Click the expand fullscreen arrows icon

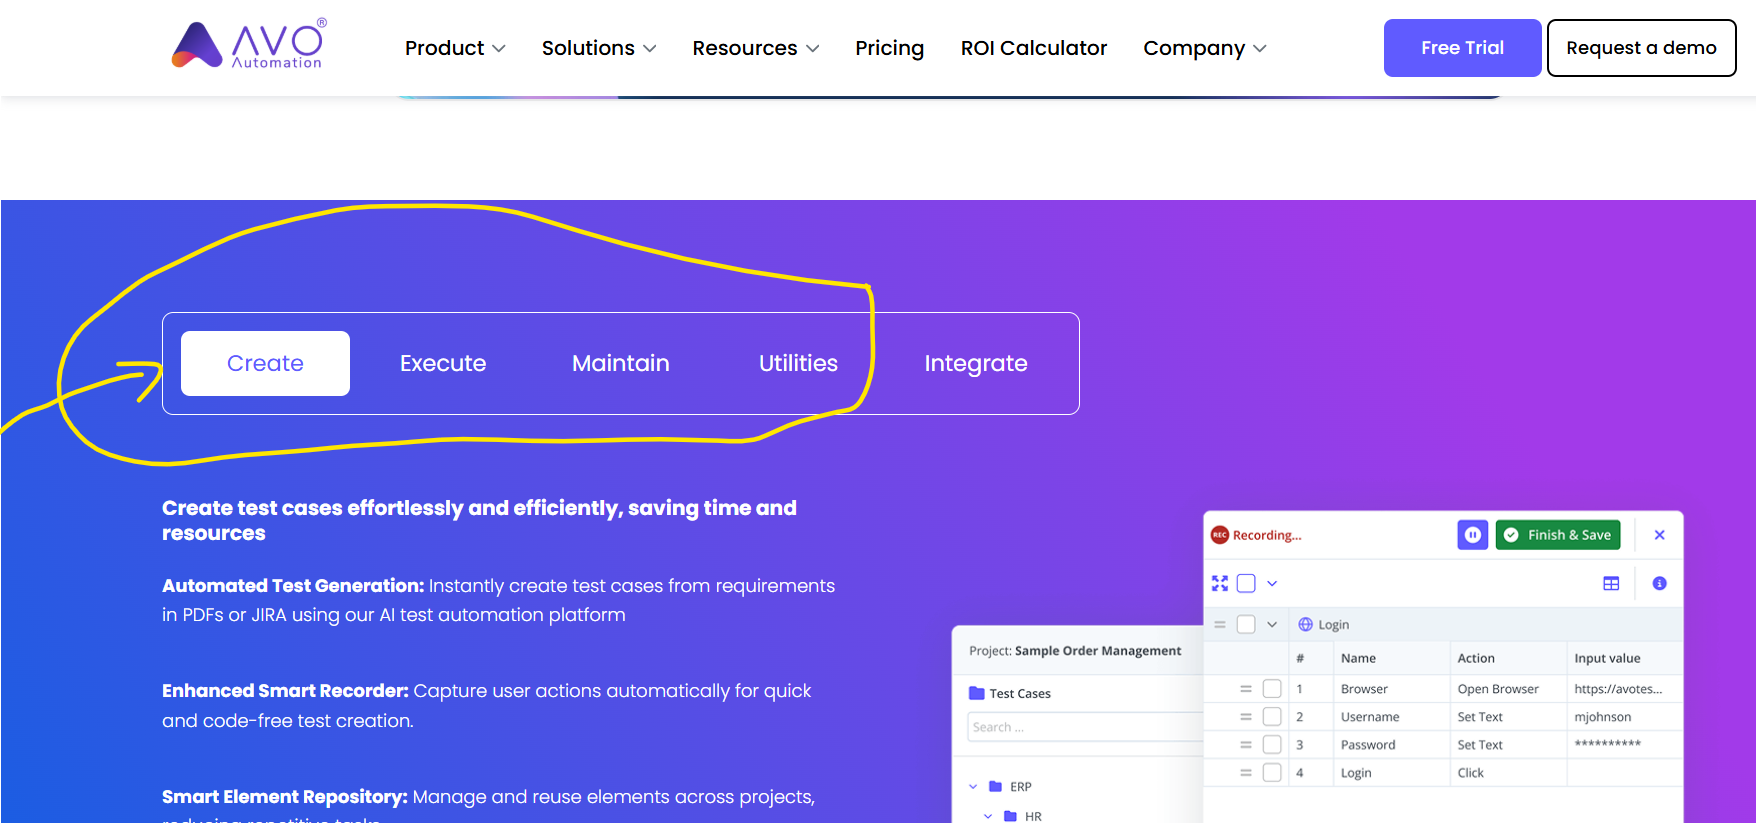(1219, 583)
